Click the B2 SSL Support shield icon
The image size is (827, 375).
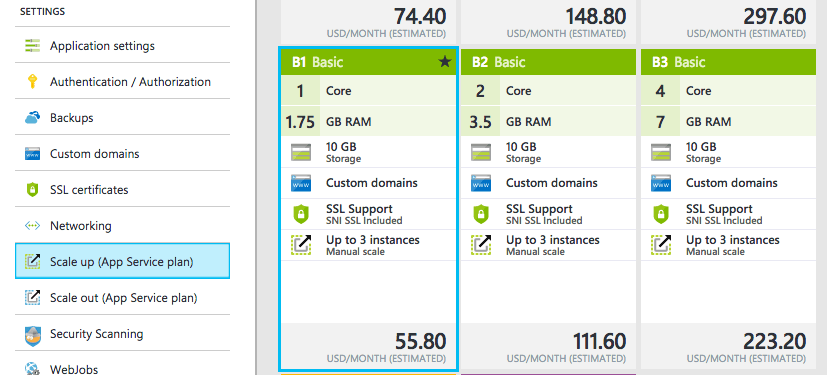[481, 214]
